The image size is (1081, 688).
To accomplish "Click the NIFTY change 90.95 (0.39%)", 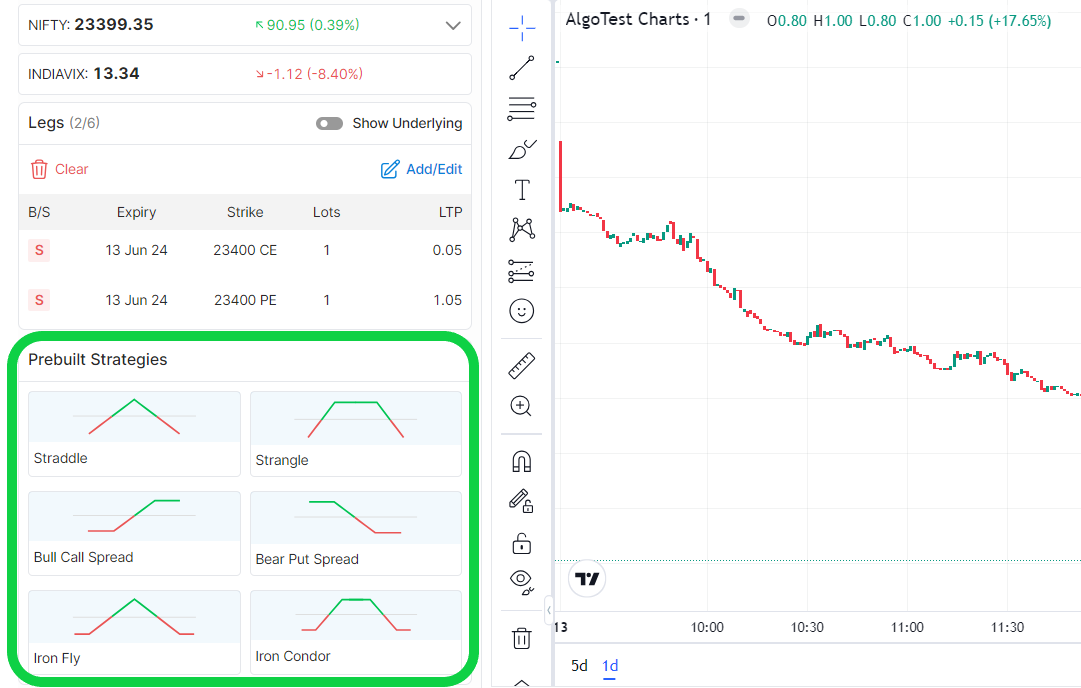I will tap(307, 25).
